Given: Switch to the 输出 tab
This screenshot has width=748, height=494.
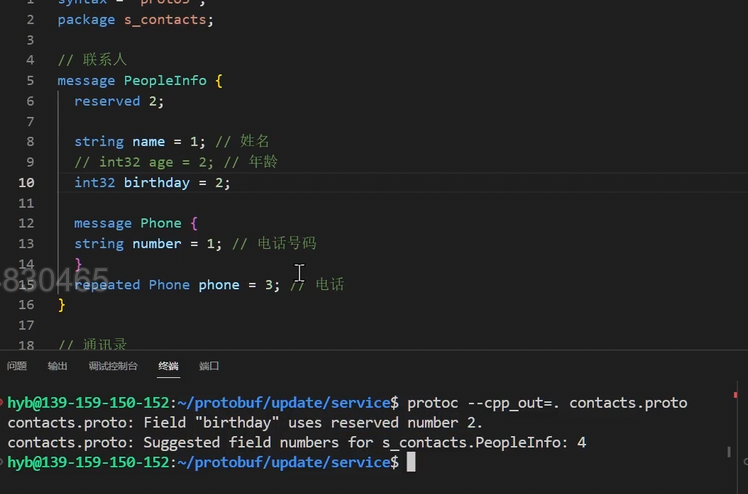Looking at the screenshot, I should coord(57,366).
